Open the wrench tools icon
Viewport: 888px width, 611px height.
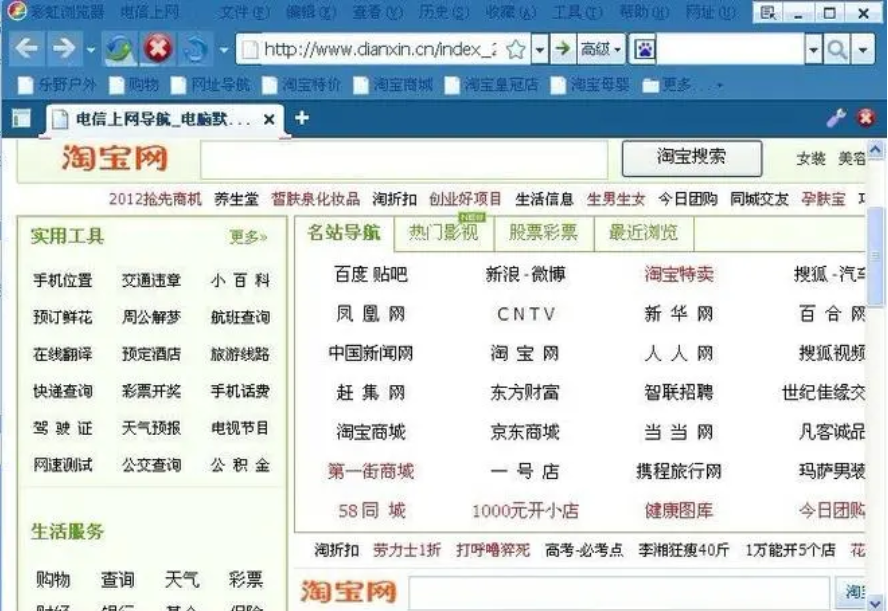coord(836,118)
